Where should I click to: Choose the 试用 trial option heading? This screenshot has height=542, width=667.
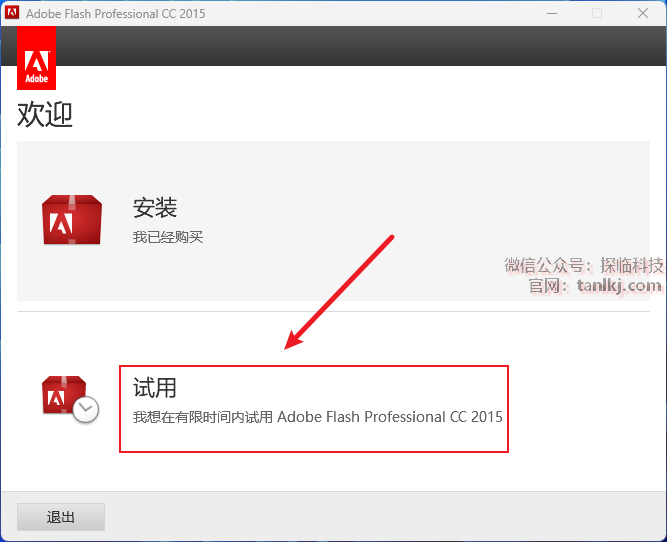point(154,387)
